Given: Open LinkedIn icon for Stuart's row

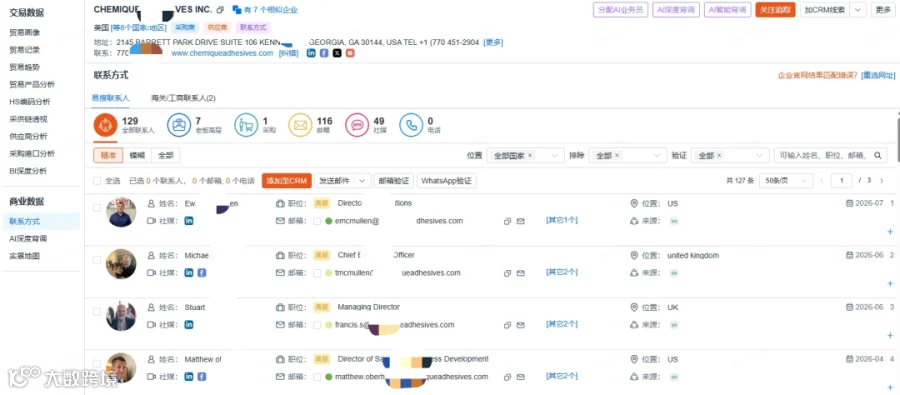Looking at the screenshot, I should (x=189, y=324).
